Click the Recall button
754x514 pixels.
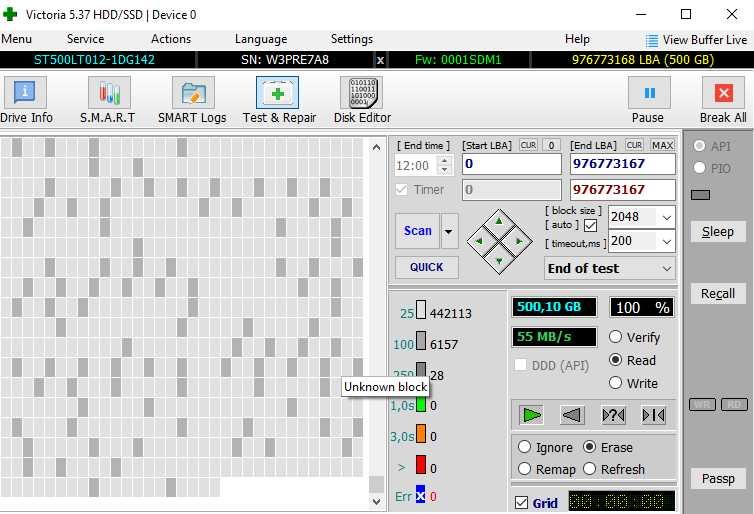coord(718,293)
